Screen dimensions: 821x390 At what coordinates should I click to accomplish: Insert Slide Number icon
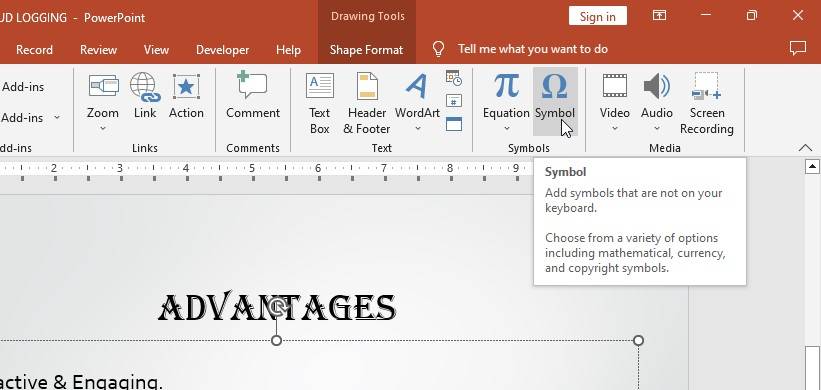pyautogui.click(x=454, y=101)
